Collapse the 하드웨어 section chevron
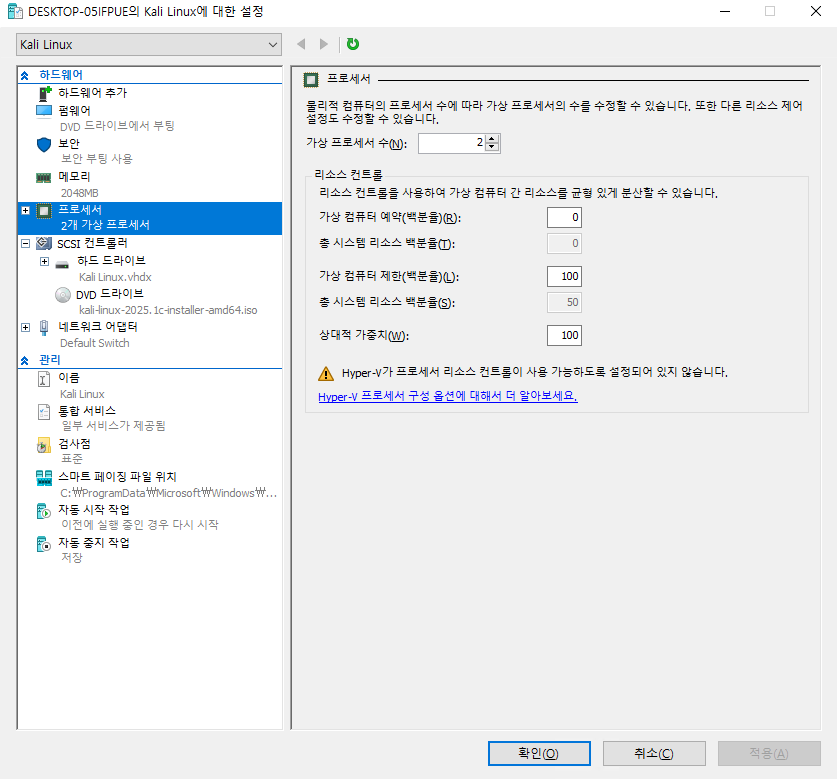The image size is (837, 779). (x=25, y=75)
